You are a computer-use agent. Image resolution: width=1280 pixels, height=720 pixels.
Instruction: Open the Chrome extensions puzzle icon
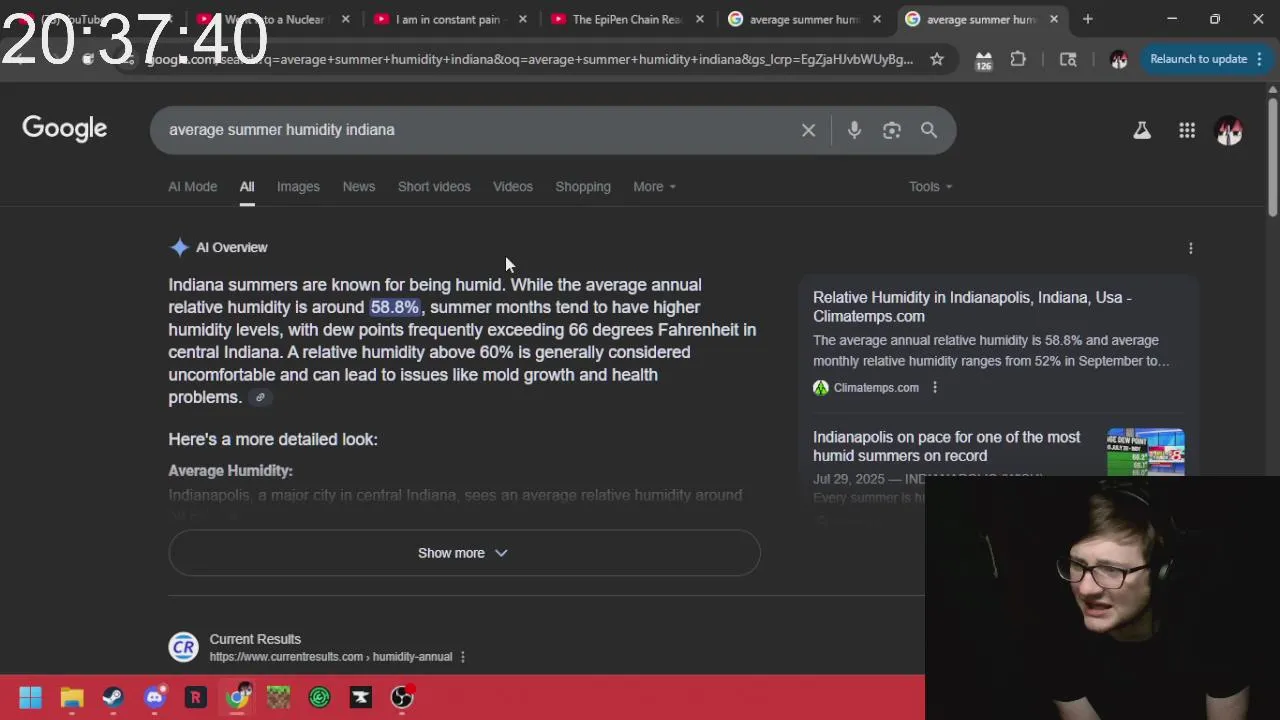tap(1018, 59)
